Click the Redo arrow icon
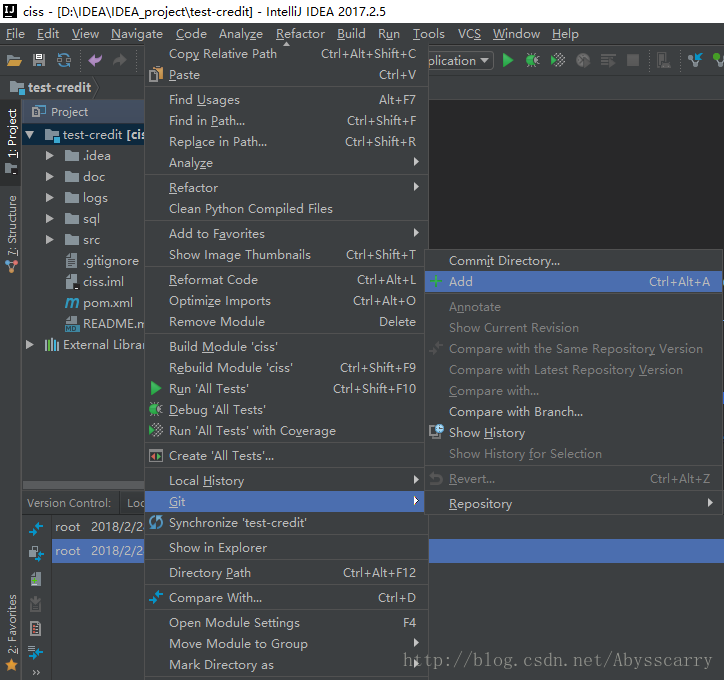724x680 pixels. coord(120,60)
